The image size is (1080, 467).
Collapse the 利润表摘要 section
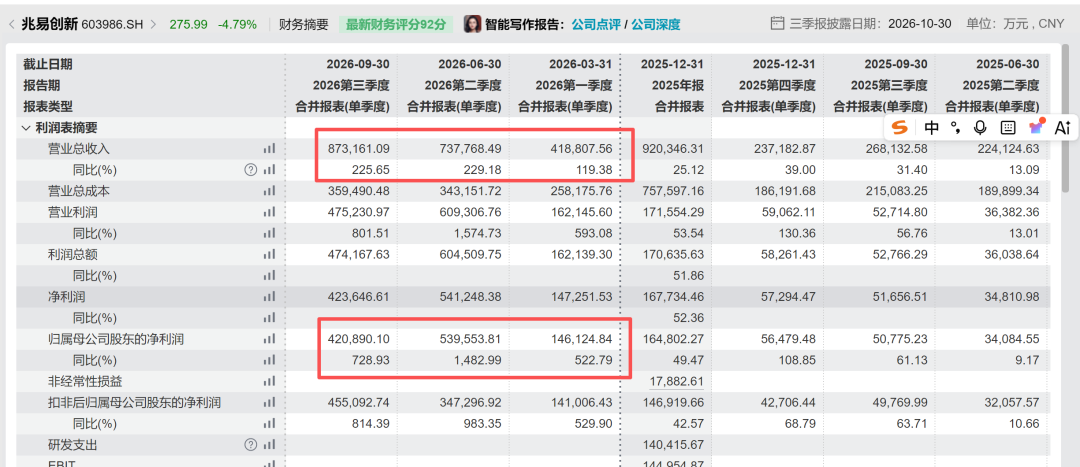[26, 127]
